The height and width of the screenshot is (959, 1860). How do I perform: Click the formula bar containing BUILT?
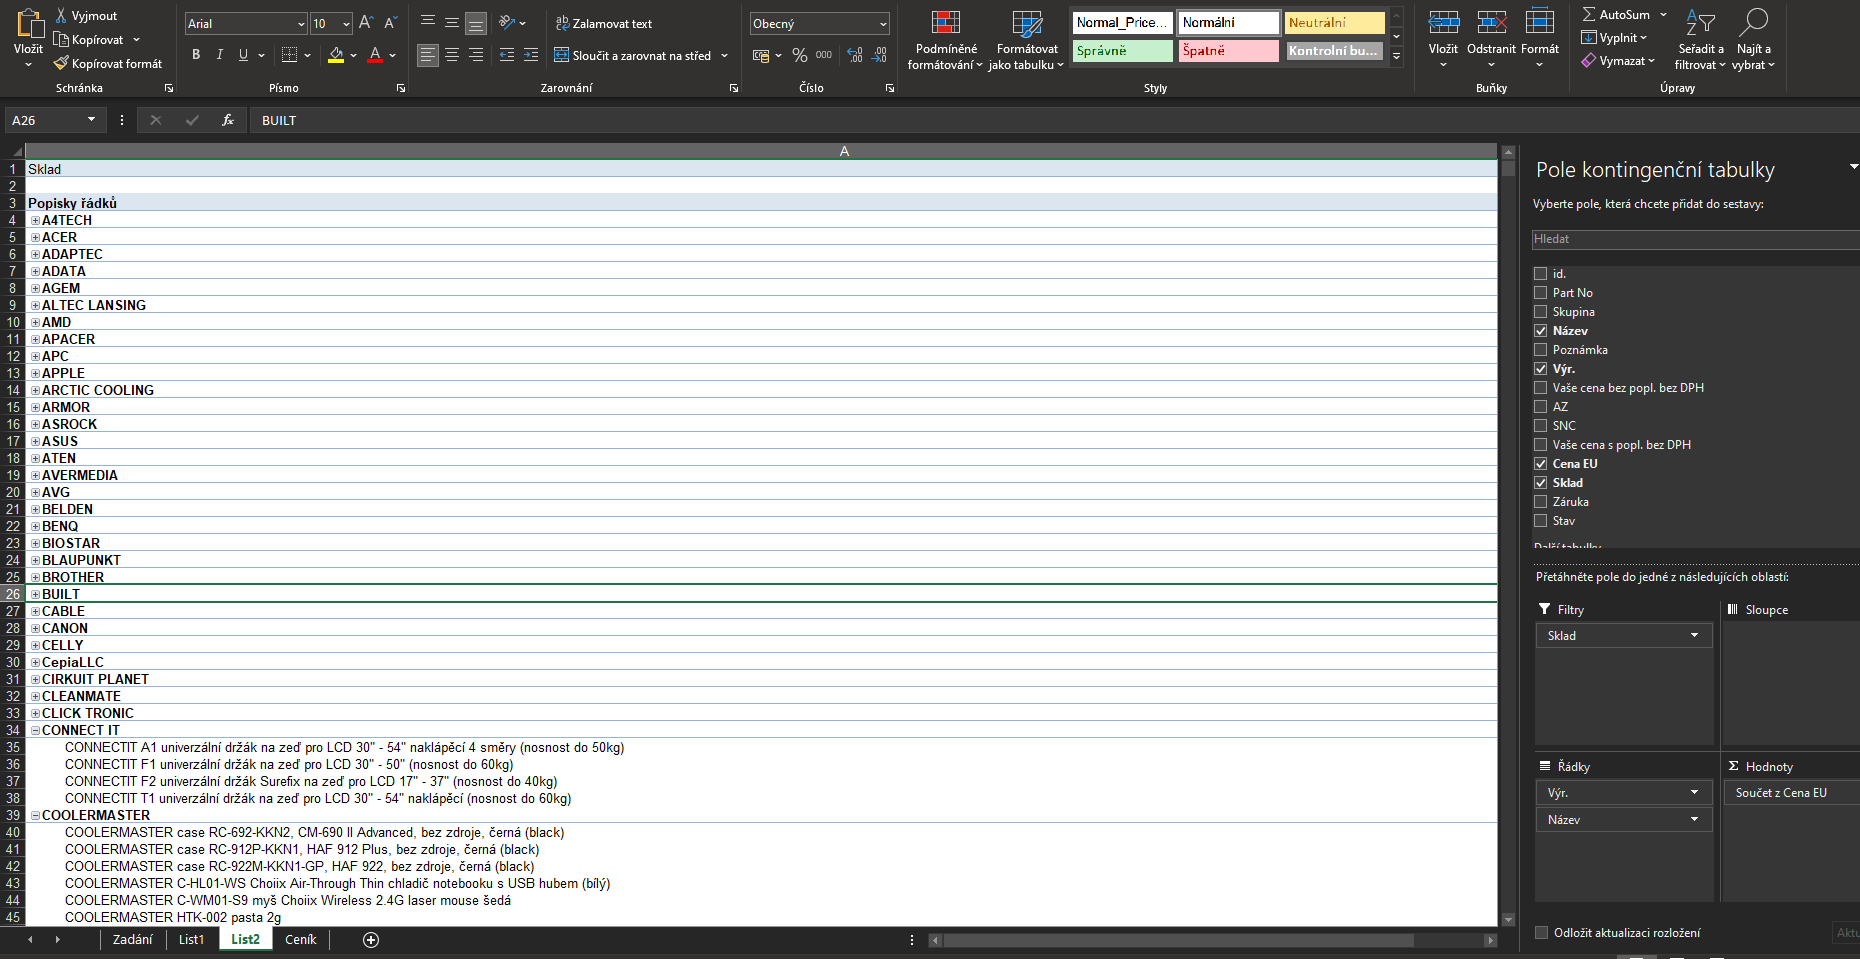tap(1055, 120)
